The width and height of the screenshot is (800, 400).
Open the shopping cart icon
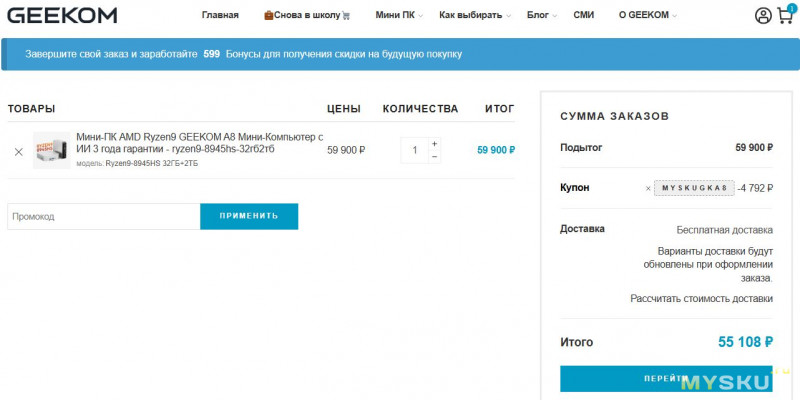click(x=785, y=16)
